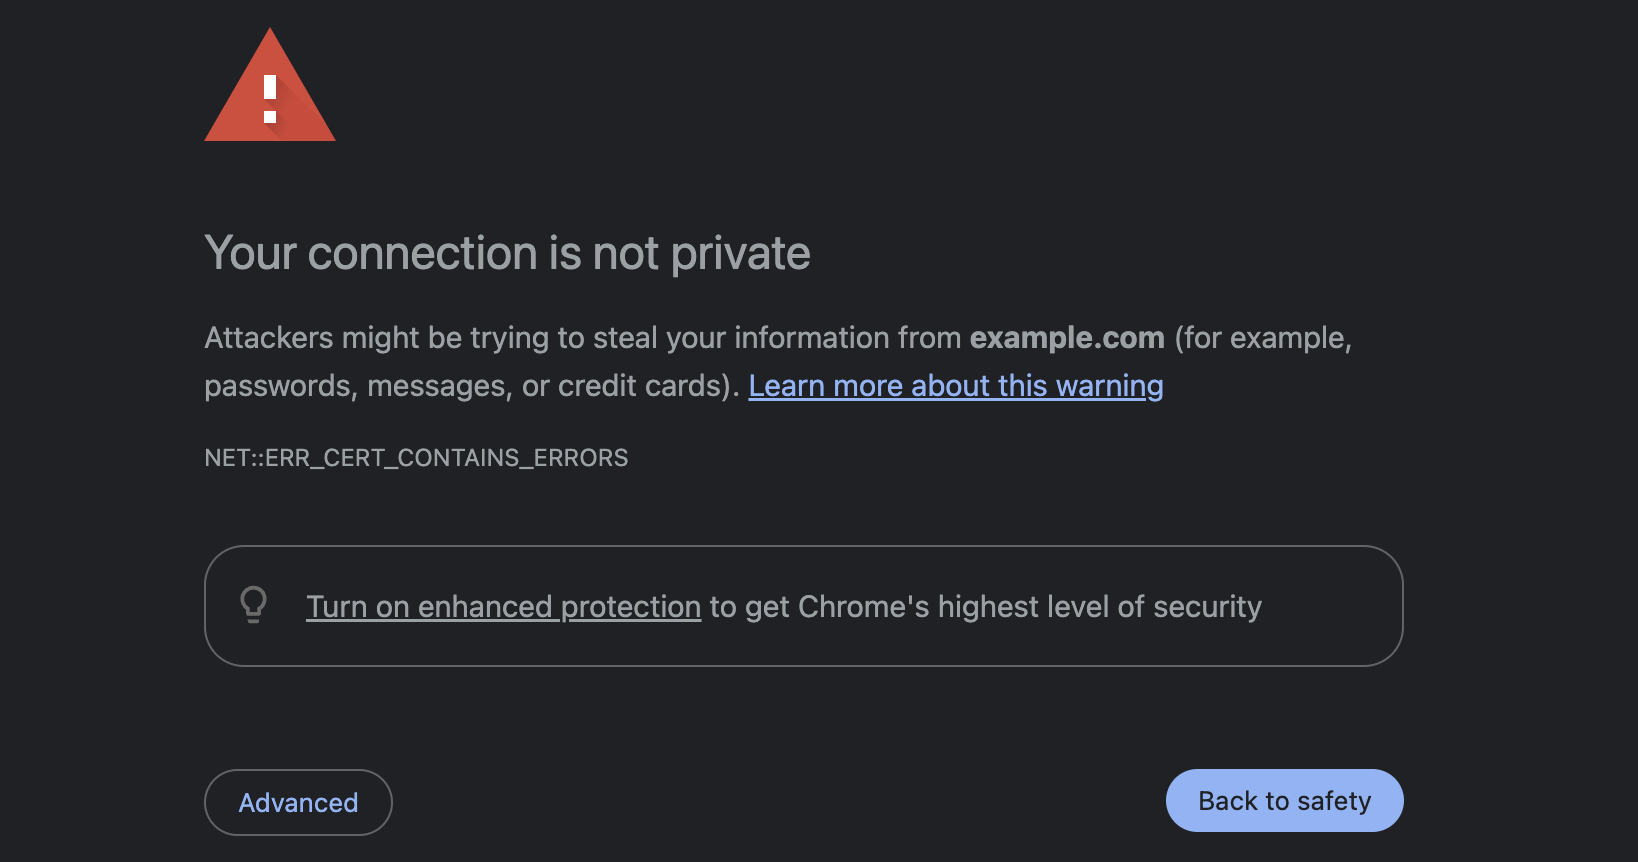Enable Chrome's highest security level option
The width and height of the screenshot is (1638, 862).
click(x=503, y=606)
